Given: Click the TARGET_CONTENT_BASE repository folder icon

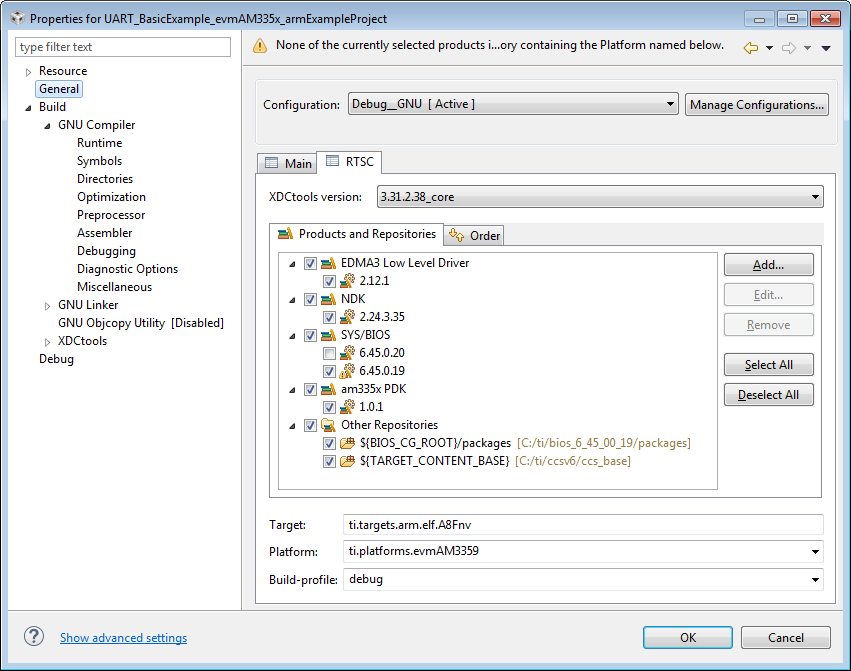Looking at the screenshot, I should [x=347, y=461].
